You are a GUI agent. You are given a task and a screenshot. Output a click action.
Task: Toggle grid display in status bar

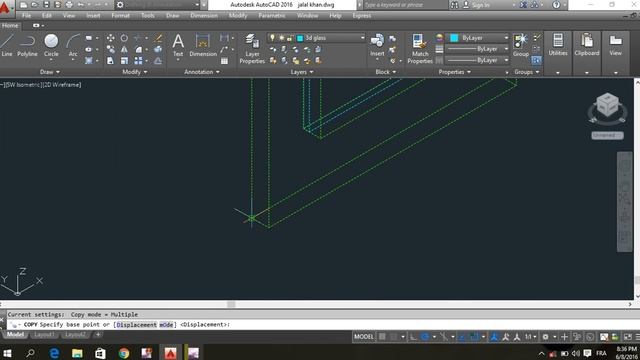pyautogui.click(x=382, y=337)
